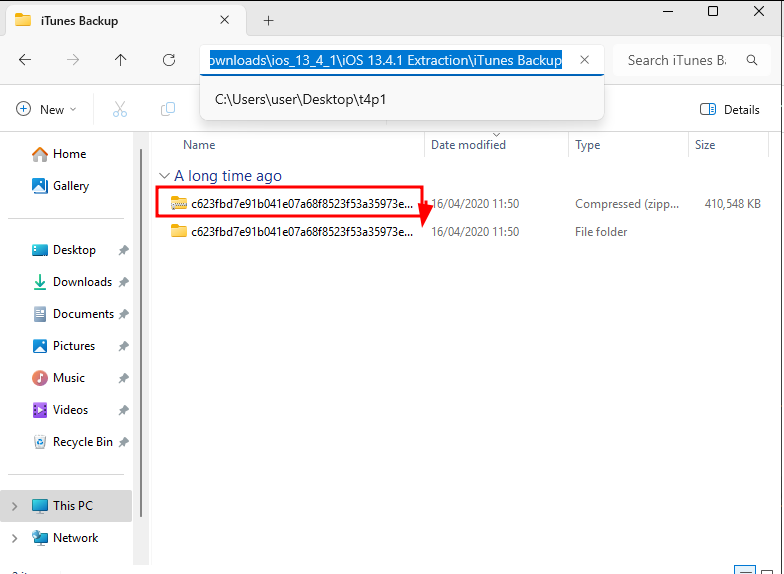Open Music quick access folder
This screenshot has width=784, height=574.
(x=58, y=378)
